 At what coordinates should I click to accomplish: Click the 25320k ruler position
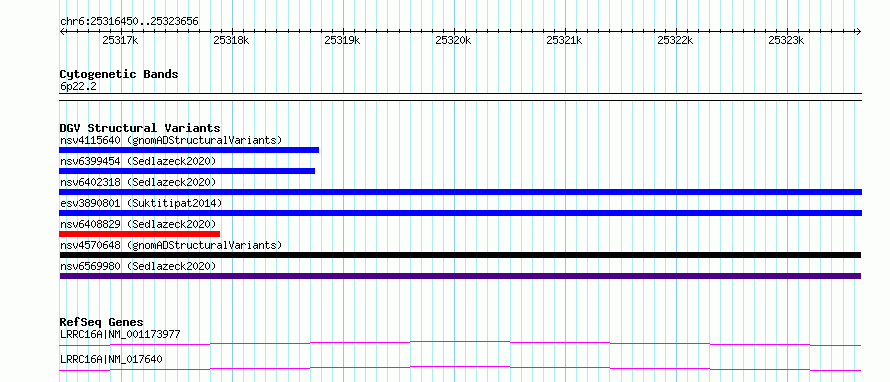click(x=453, y=41)
